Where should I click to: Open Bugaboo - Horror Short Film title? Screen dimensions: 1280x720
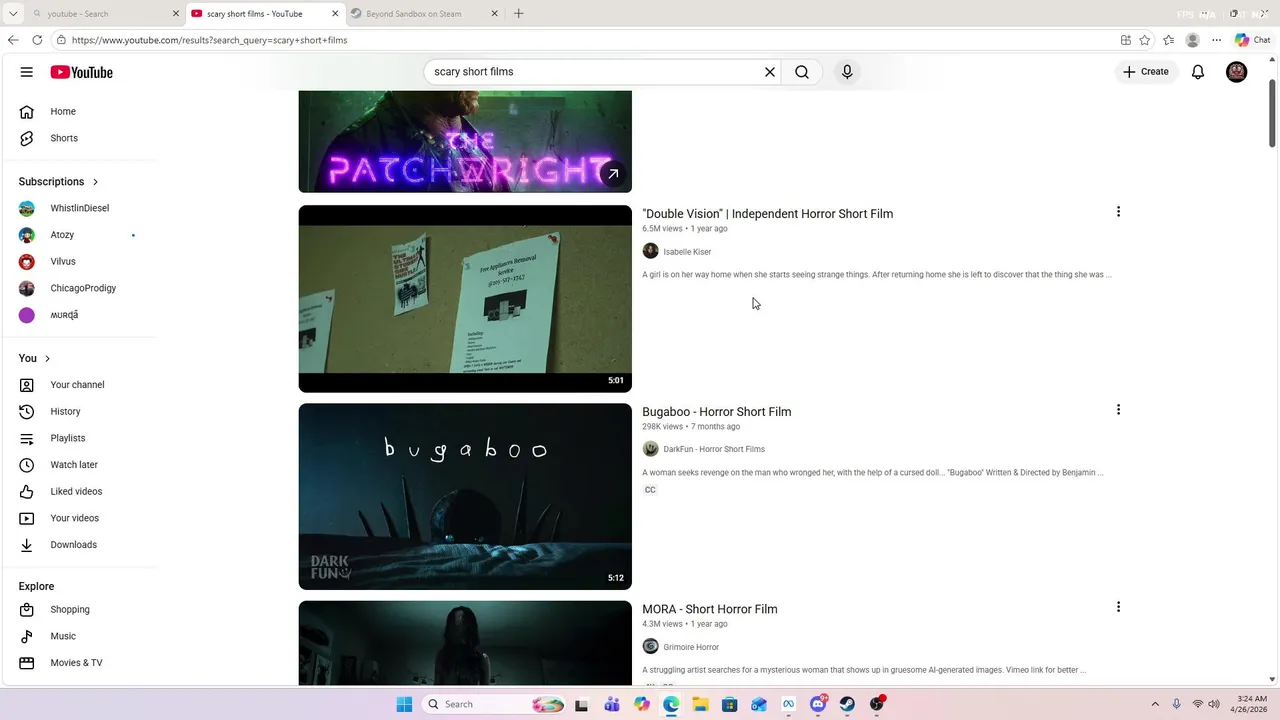[x=716, y=412]
